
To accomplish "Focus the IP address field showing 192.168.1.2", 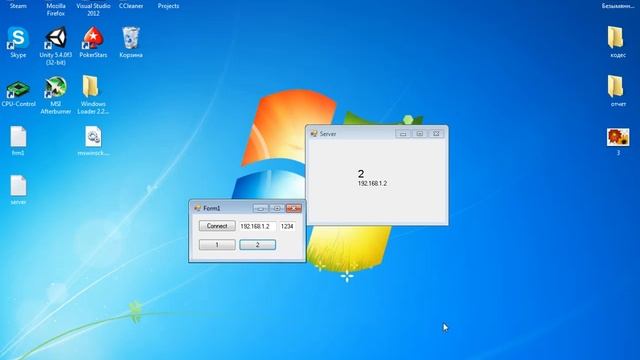I will 258,226.
